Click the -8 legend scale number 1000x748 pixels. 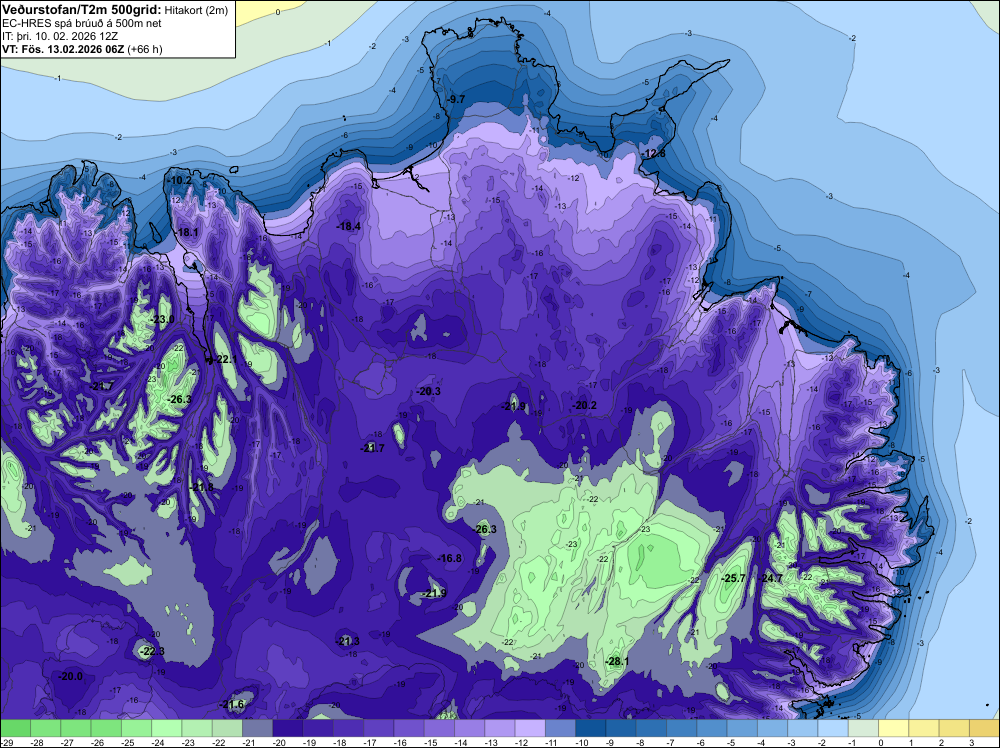(641, 742)
